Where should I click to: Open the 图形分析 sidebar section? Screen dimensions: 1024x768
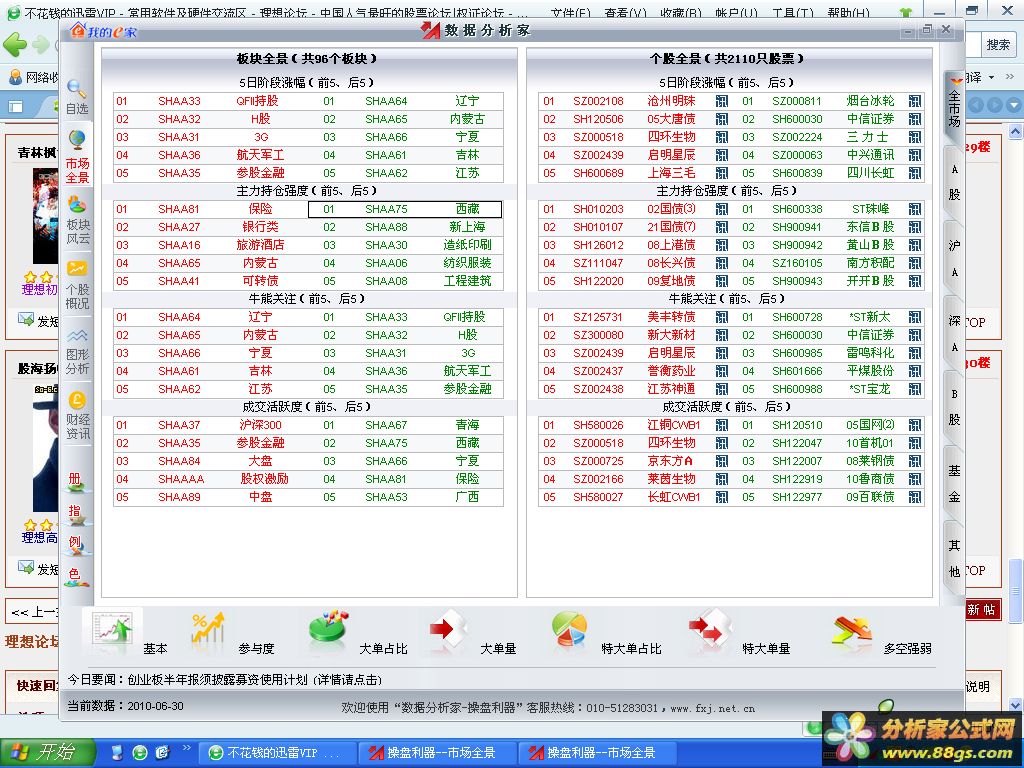tap(77, 351)
